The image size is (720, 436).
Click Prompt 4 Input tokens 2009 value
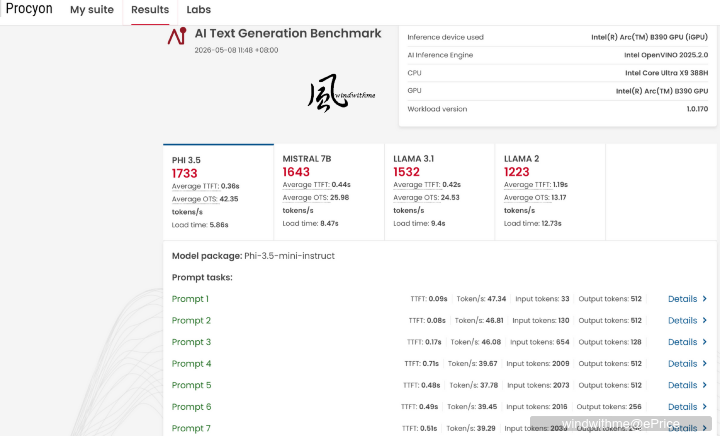tap(561, 363)
